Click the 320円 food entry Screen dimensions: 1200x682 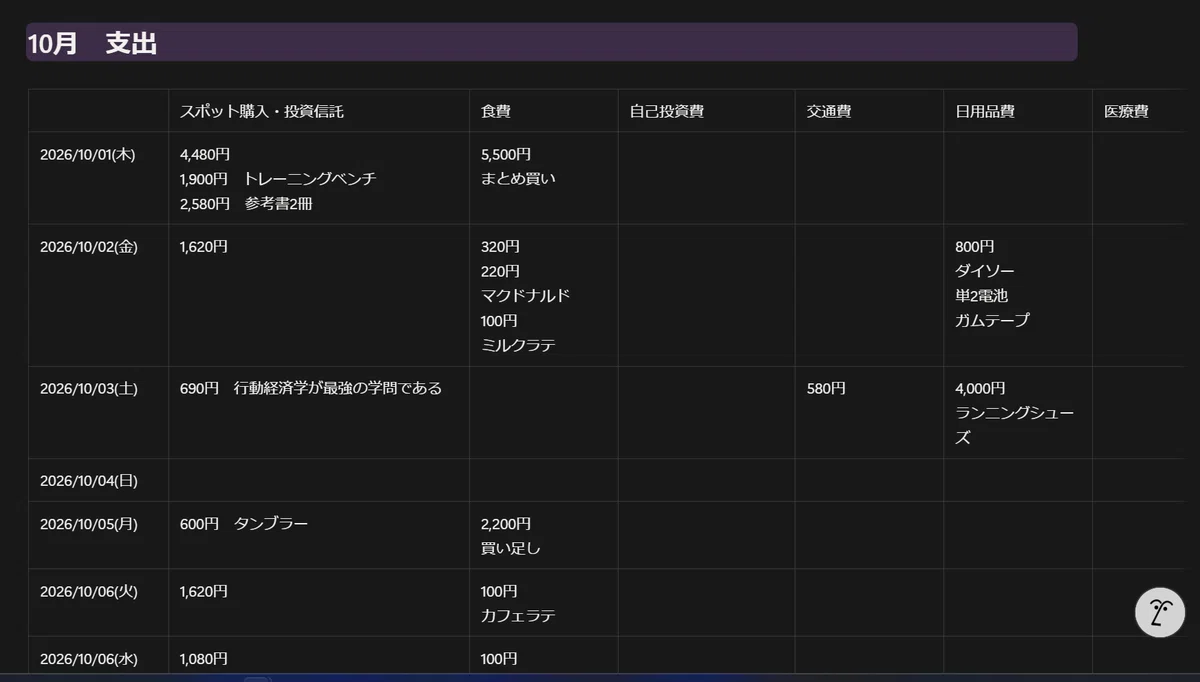[500, 246]
